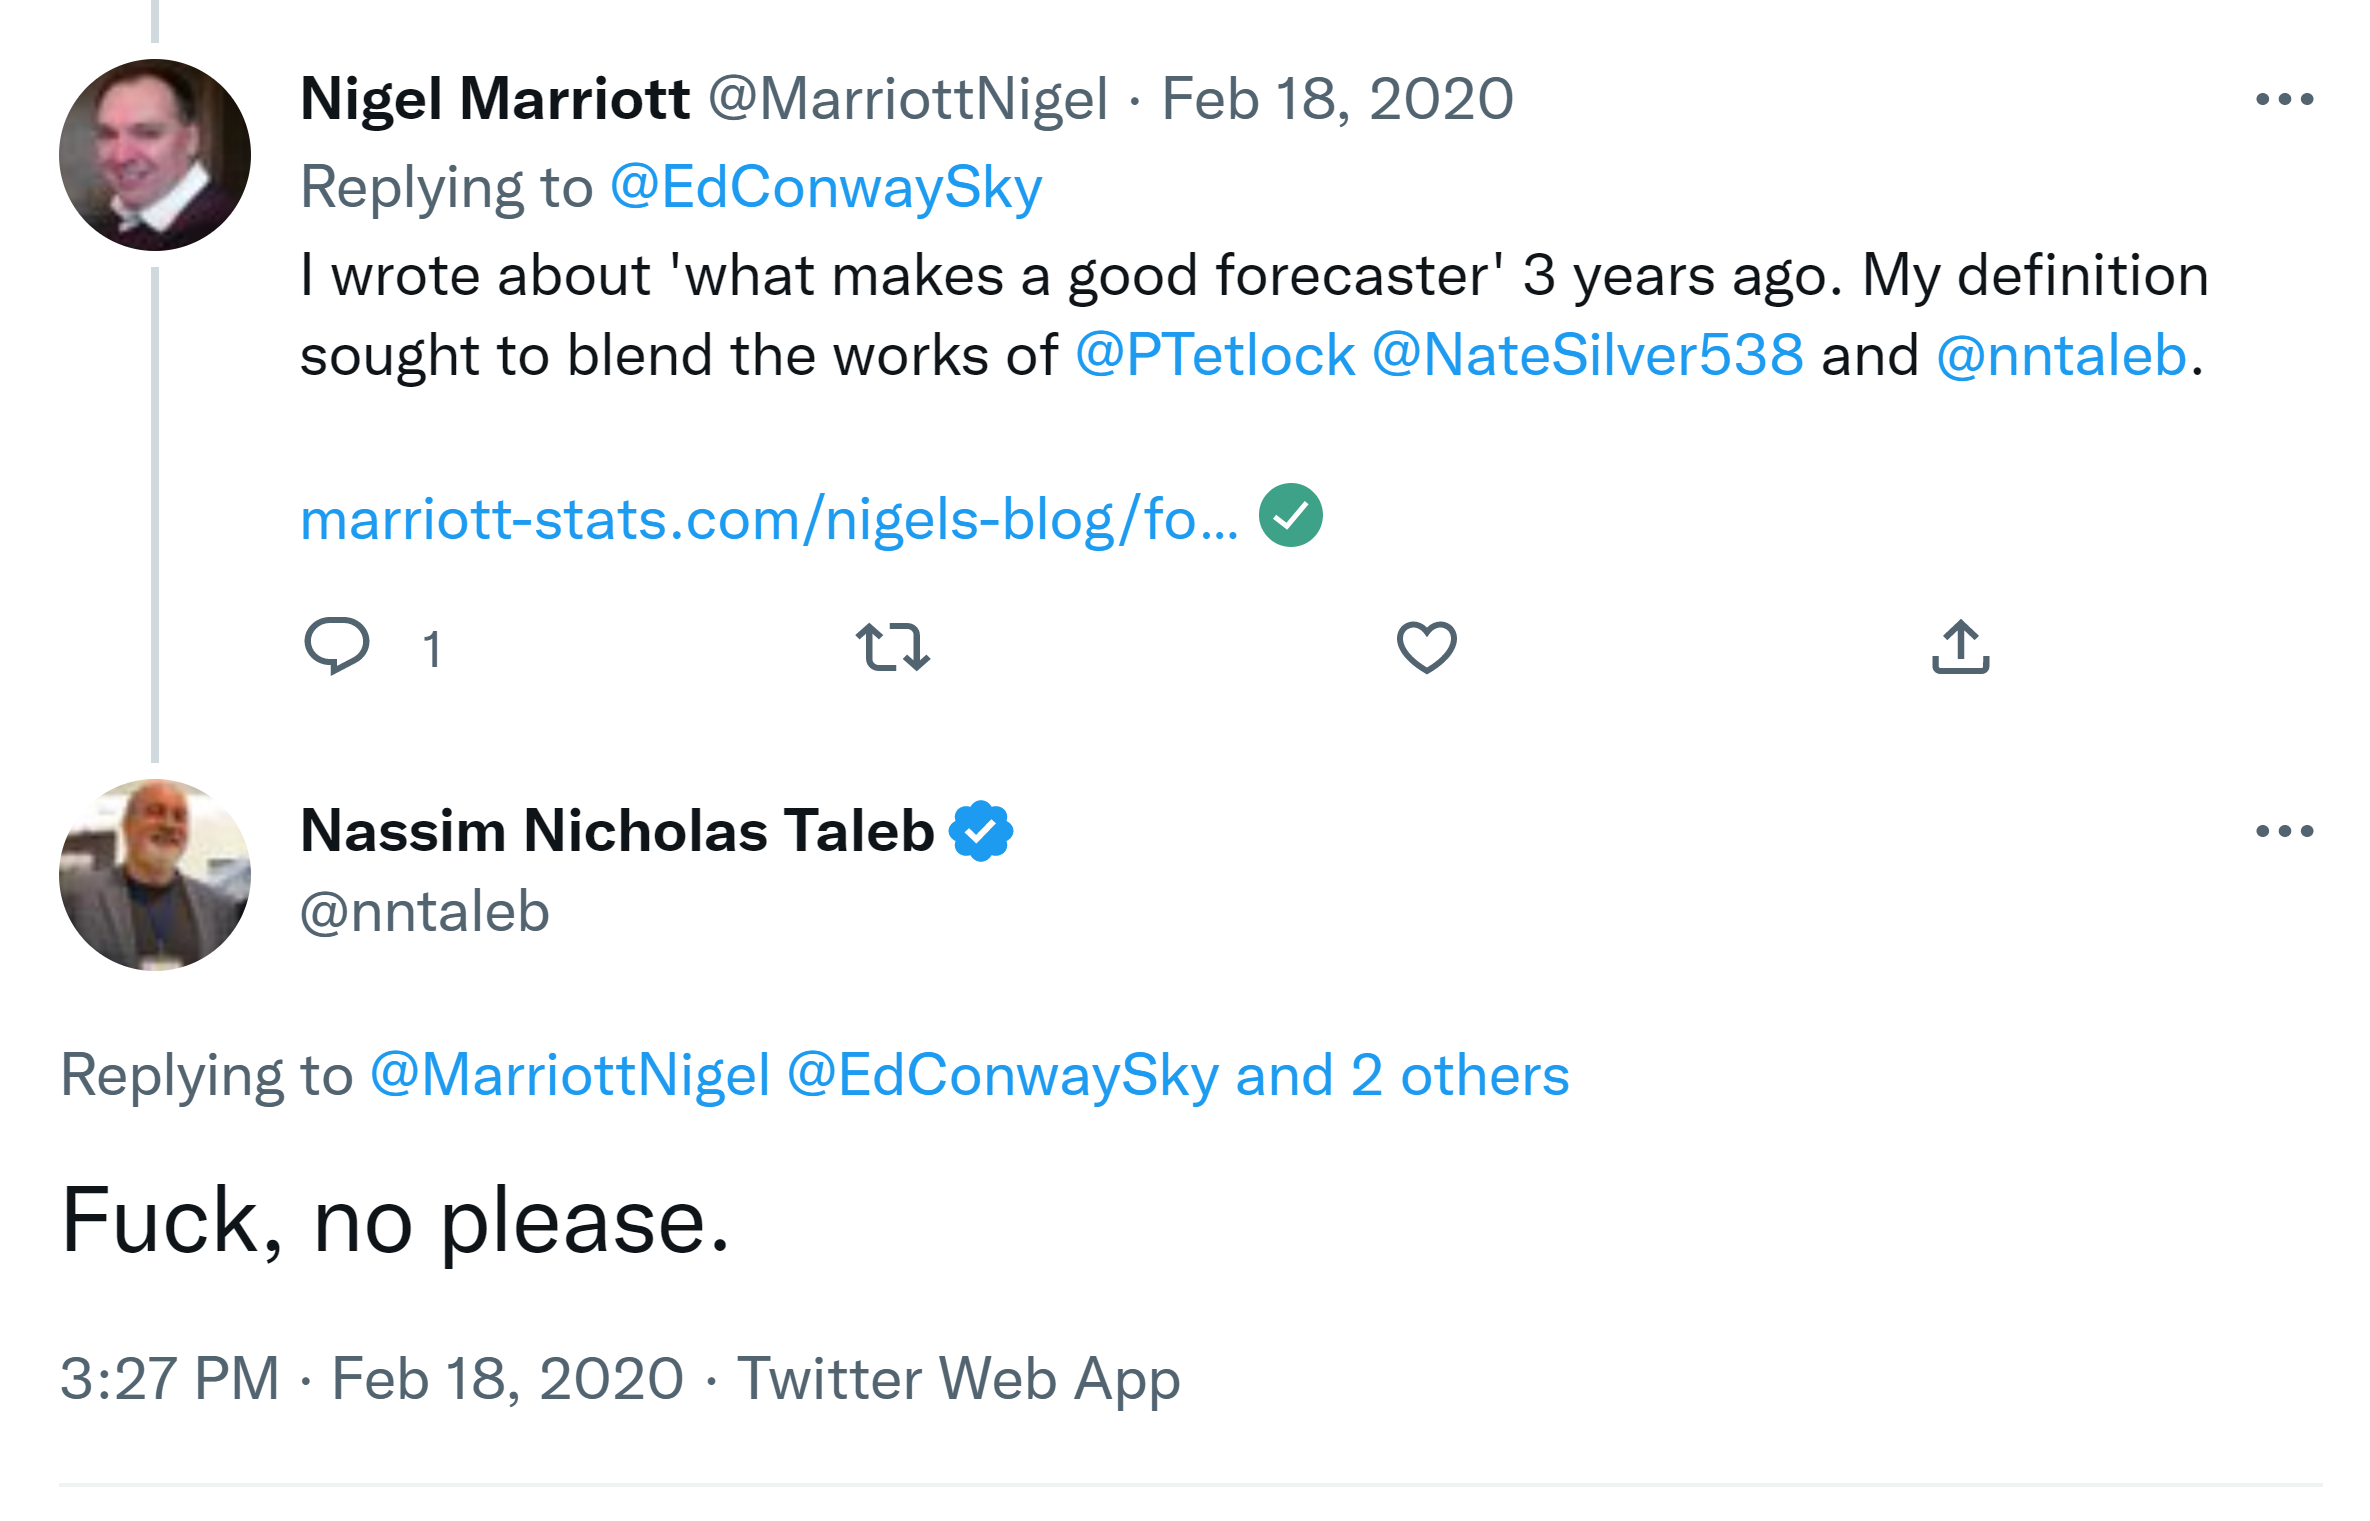The height and width of the screenshot is (1521, 2370).
Task: Click the @nntaleb mention in Nigel's tweet
Action: [2061, 355]
